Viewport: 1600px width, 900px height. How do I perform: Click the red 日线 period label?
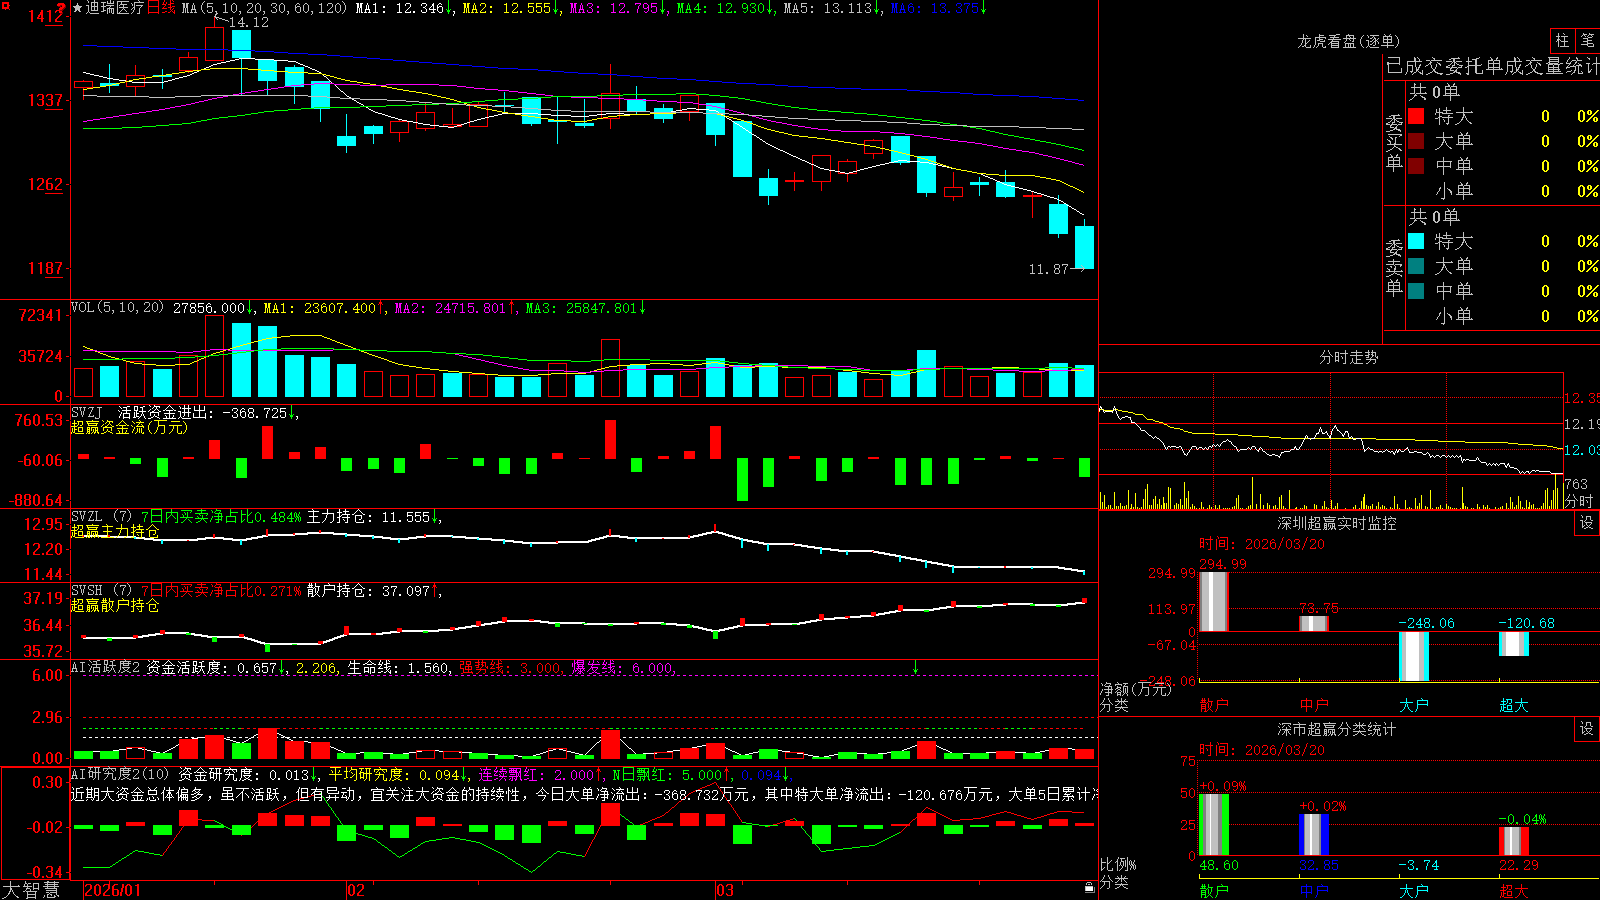(161, 8)
